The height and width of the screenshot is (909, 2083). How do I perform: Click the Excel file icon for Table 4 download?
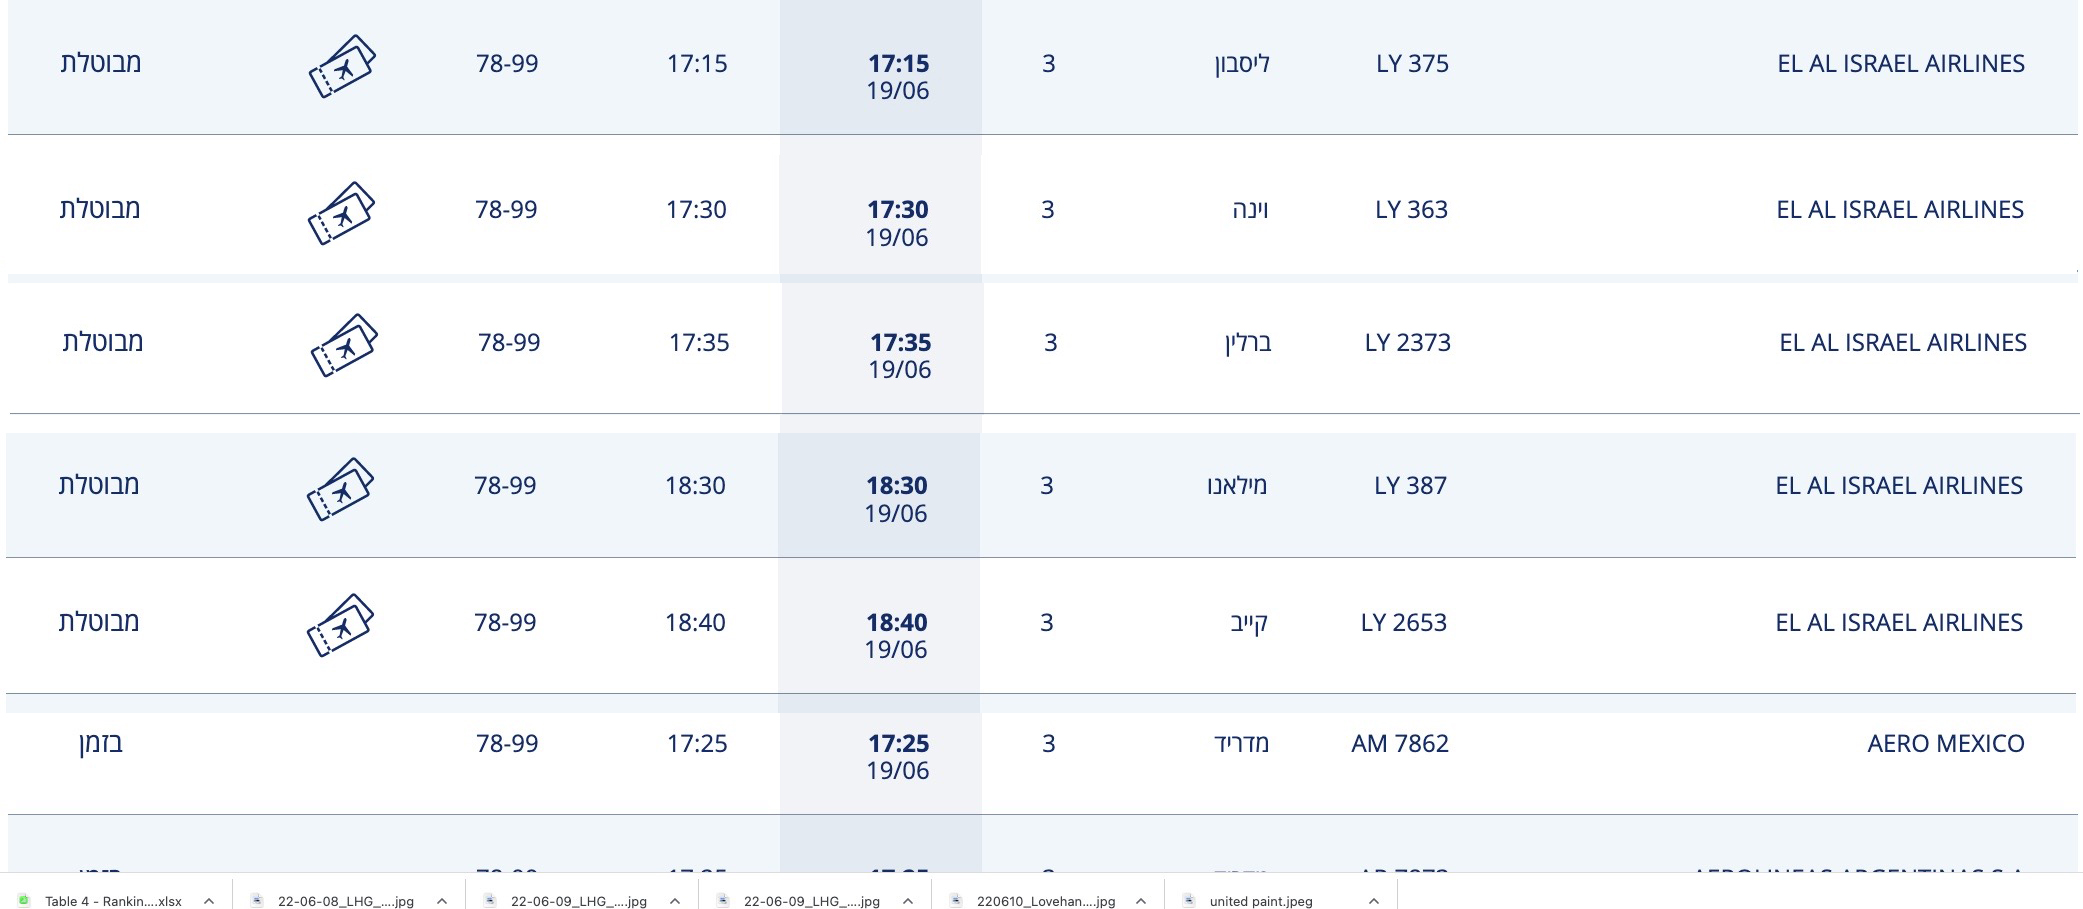pos(24,900)
